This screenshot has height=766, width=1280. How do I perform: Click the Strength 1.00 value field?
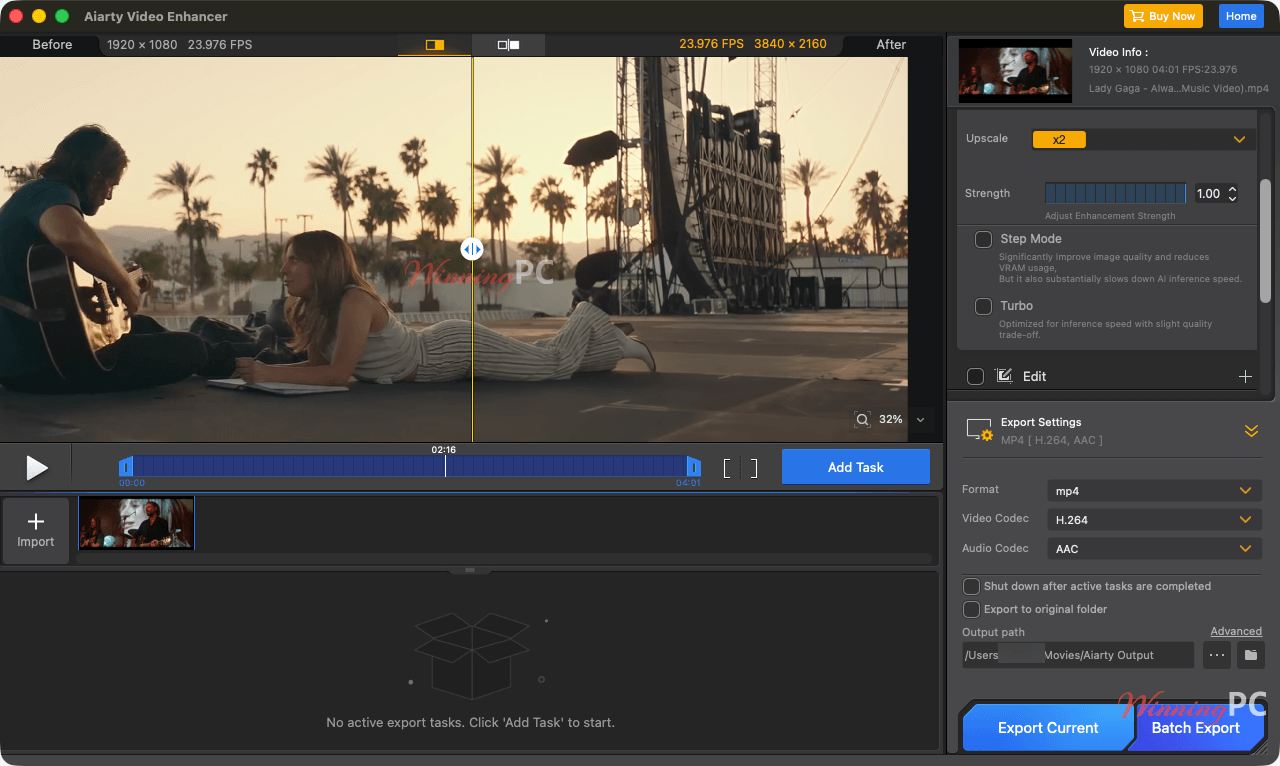click(x=1208, y=194)
